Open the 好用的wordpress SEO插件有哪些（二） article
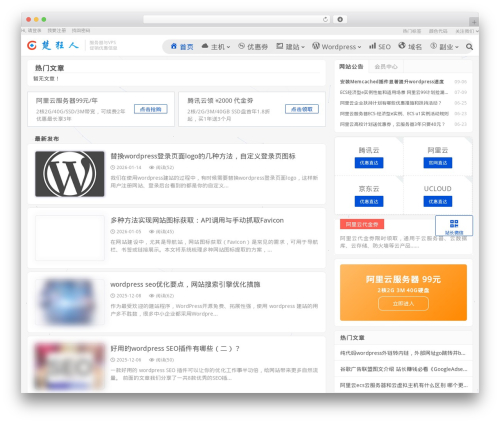 (x=175, y=349)
